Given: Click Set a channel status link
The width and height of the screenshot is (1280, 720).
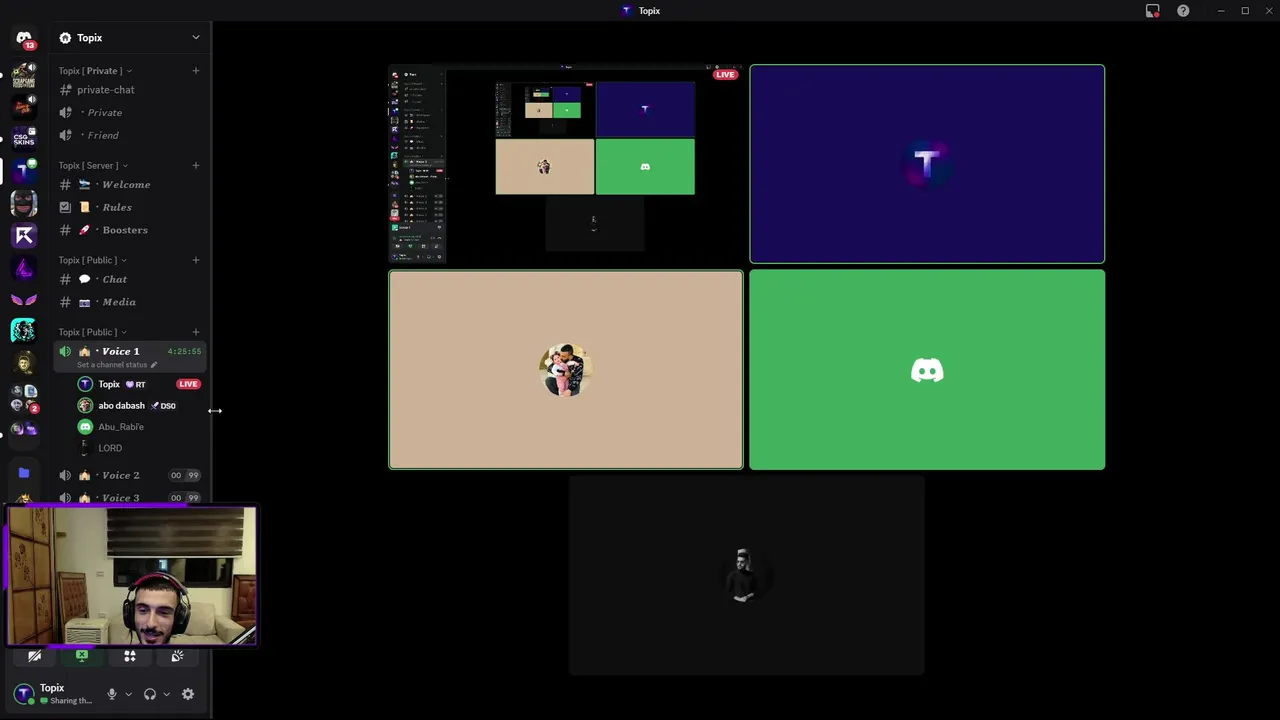Looking at the screenshot, I should click(111, 365).
